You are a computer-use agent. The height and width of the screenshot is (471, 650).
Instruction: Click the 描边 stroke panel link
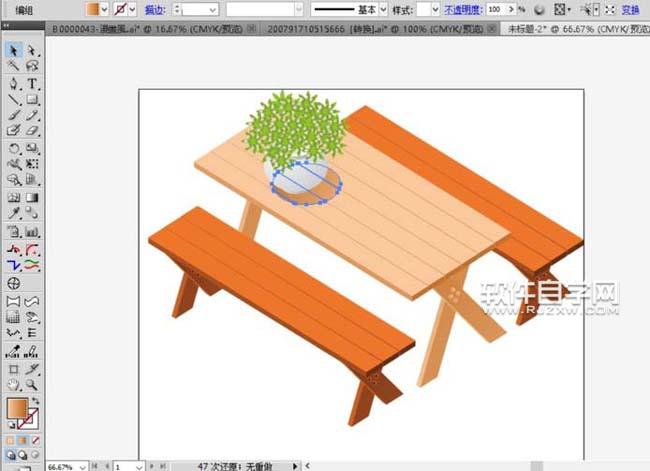pos(155,10)
